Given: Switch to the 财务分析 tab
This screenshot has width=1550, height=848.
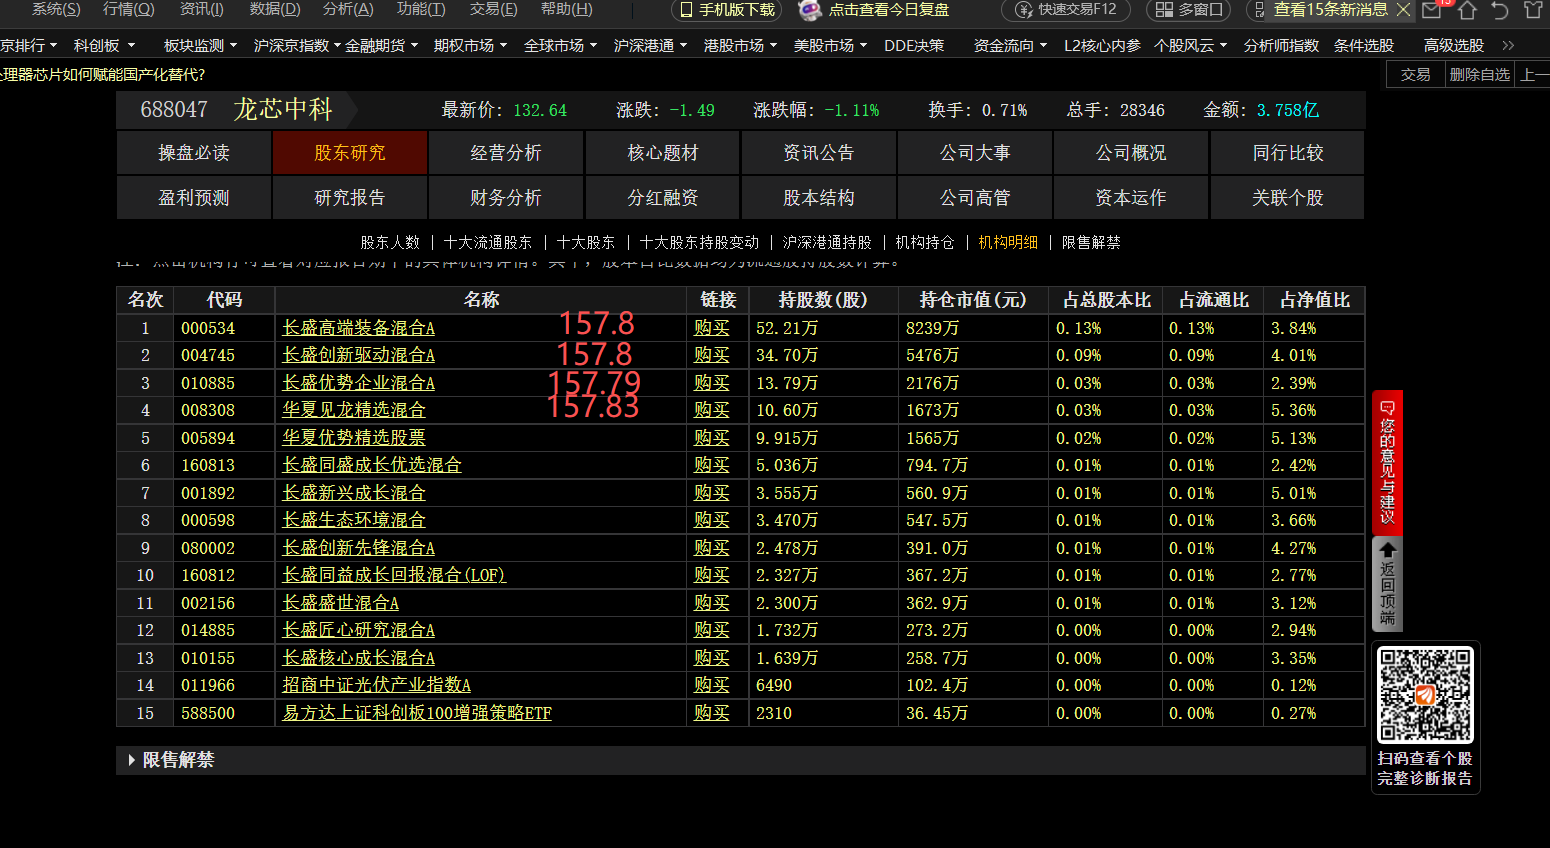Looking at the screenshot, I should (506, 198).
